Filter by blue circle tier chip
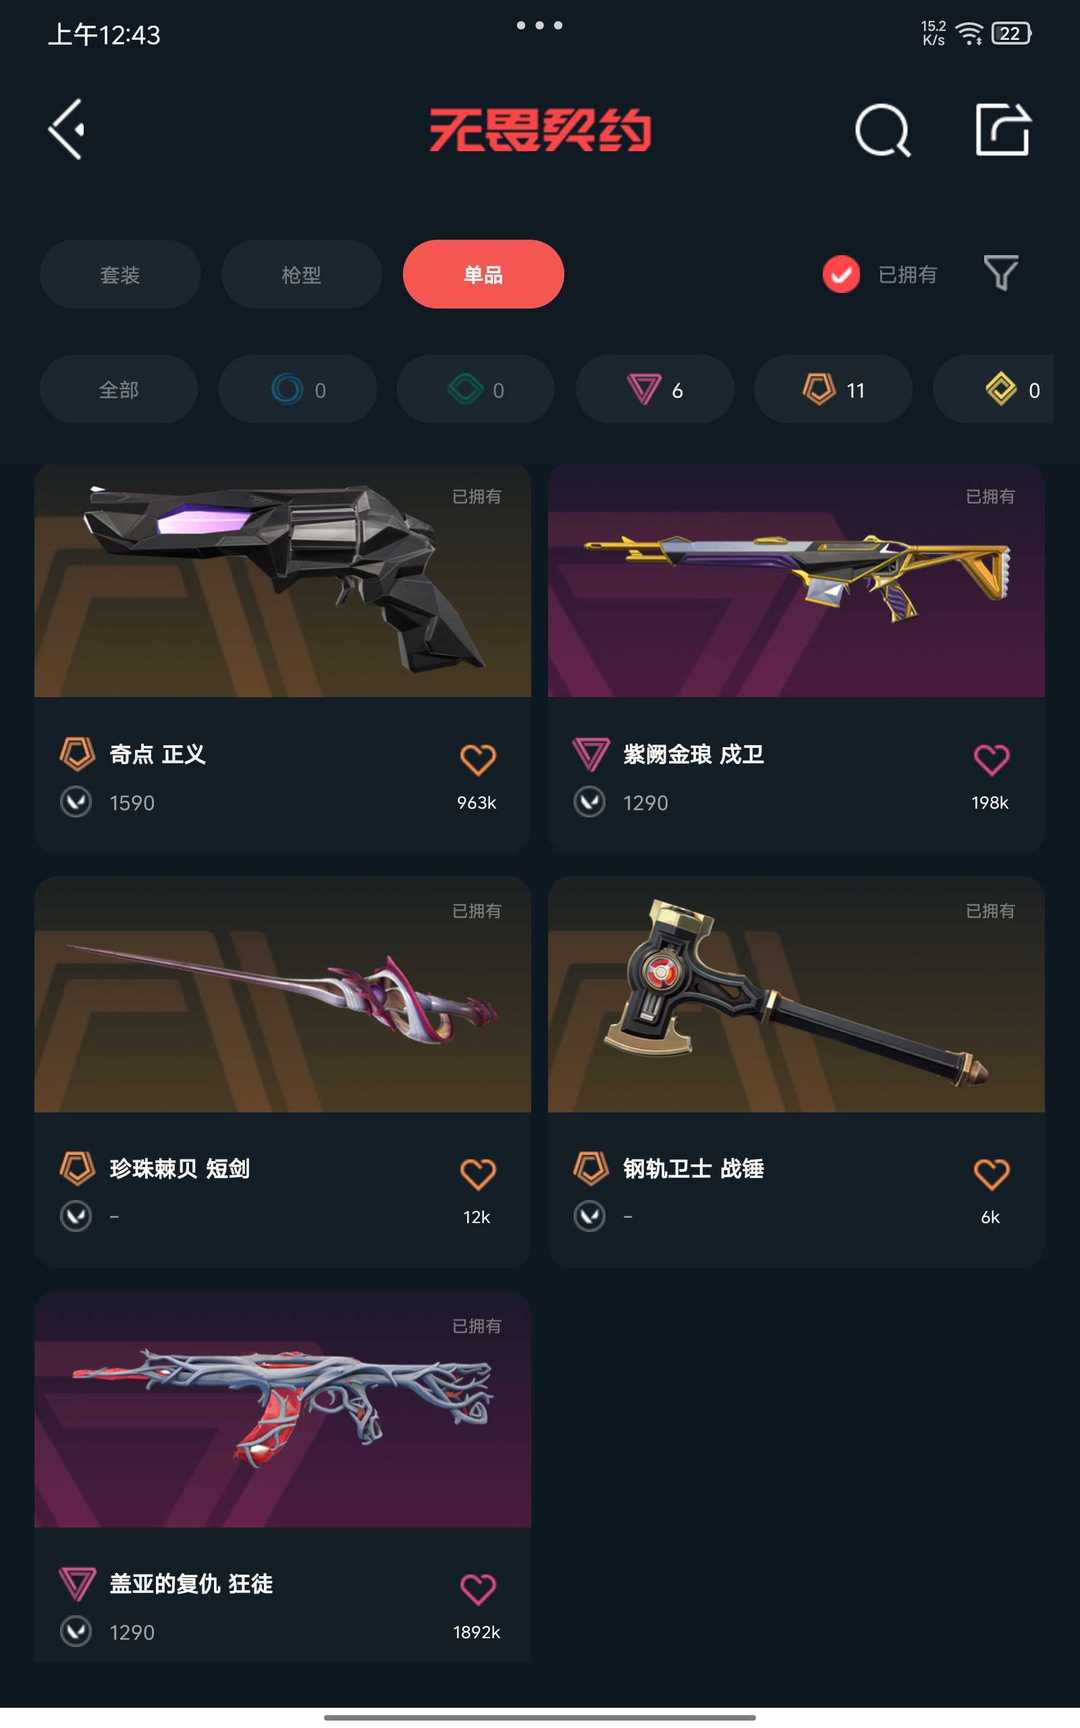Screen dimensions: 1080x1728 tap(298, 389)
